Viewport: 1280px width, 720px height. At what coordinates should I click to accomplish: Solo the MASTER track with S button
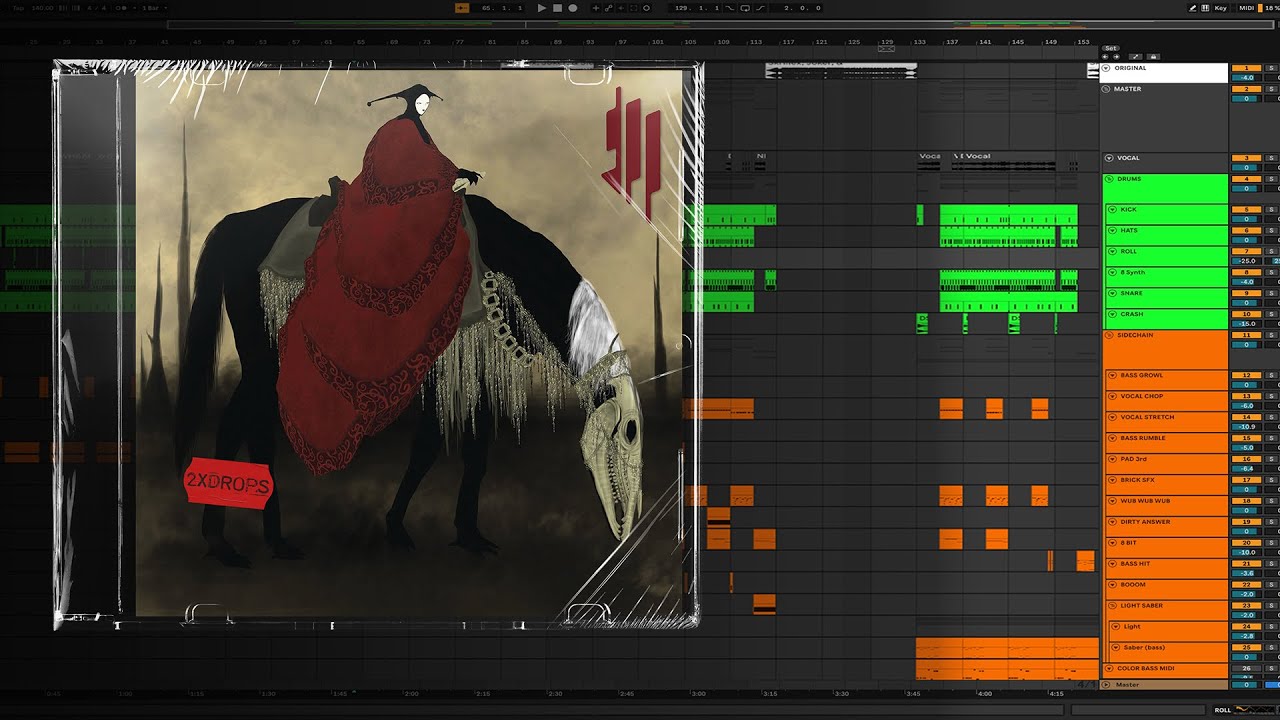coord(1271,89)
